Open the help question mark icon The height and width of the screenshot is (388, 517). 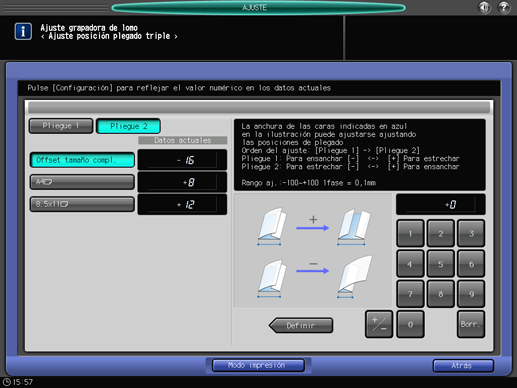click(x=504, y=7)
